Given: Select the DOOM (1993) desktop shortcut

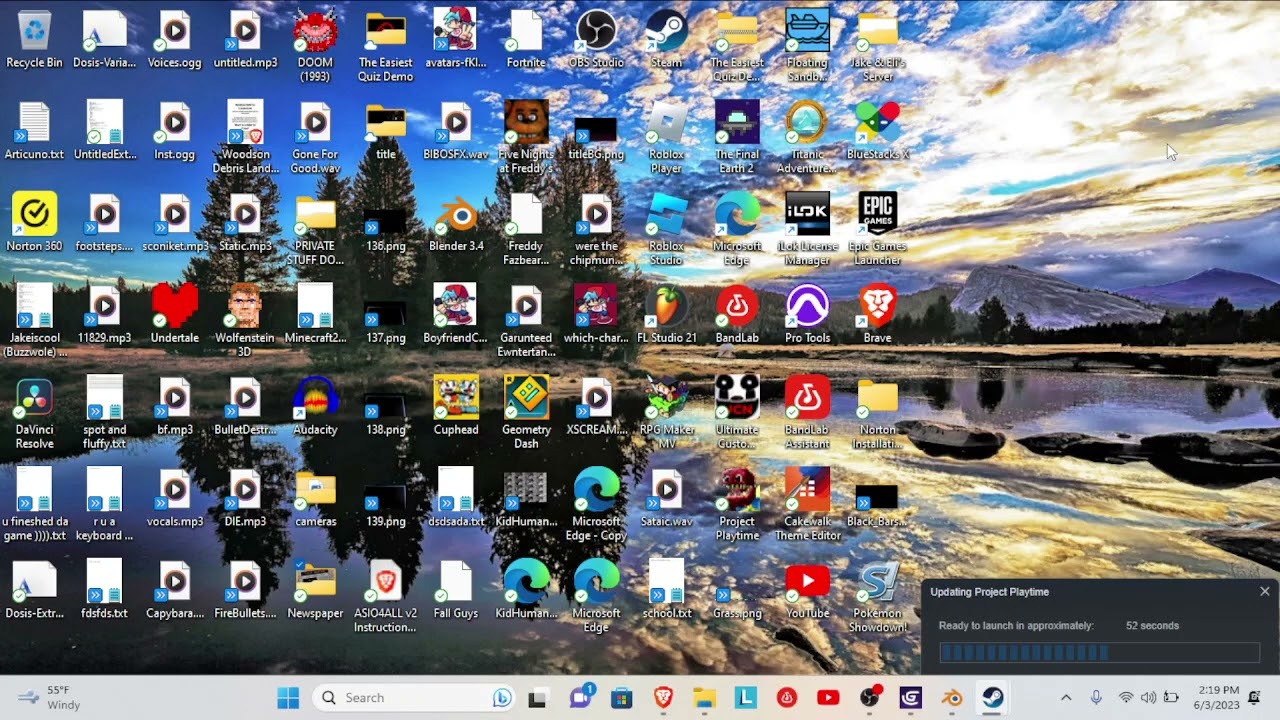Looking at the screenshot, I should click(315, 47).
